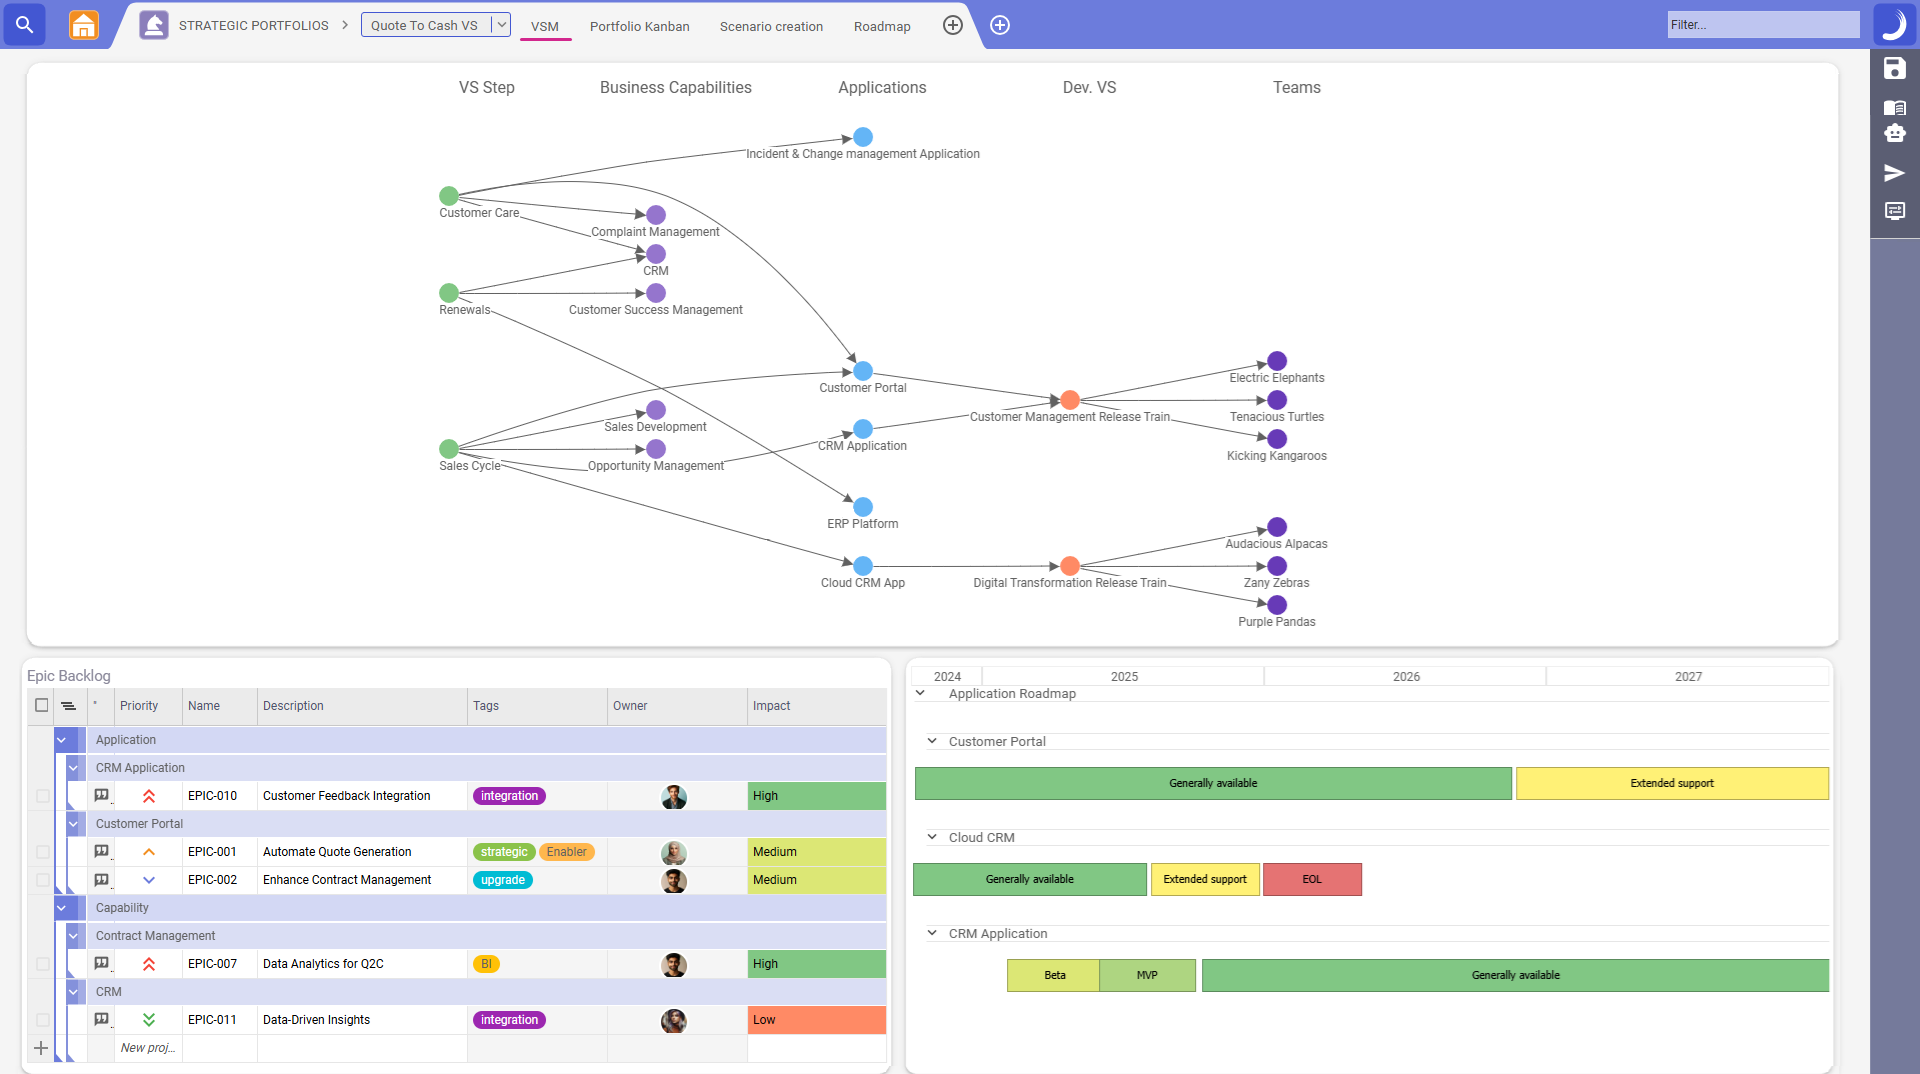Open the documentation book icon in the sidebar
Screen dimensions: 1920x1074
(x=1895, y=108)
